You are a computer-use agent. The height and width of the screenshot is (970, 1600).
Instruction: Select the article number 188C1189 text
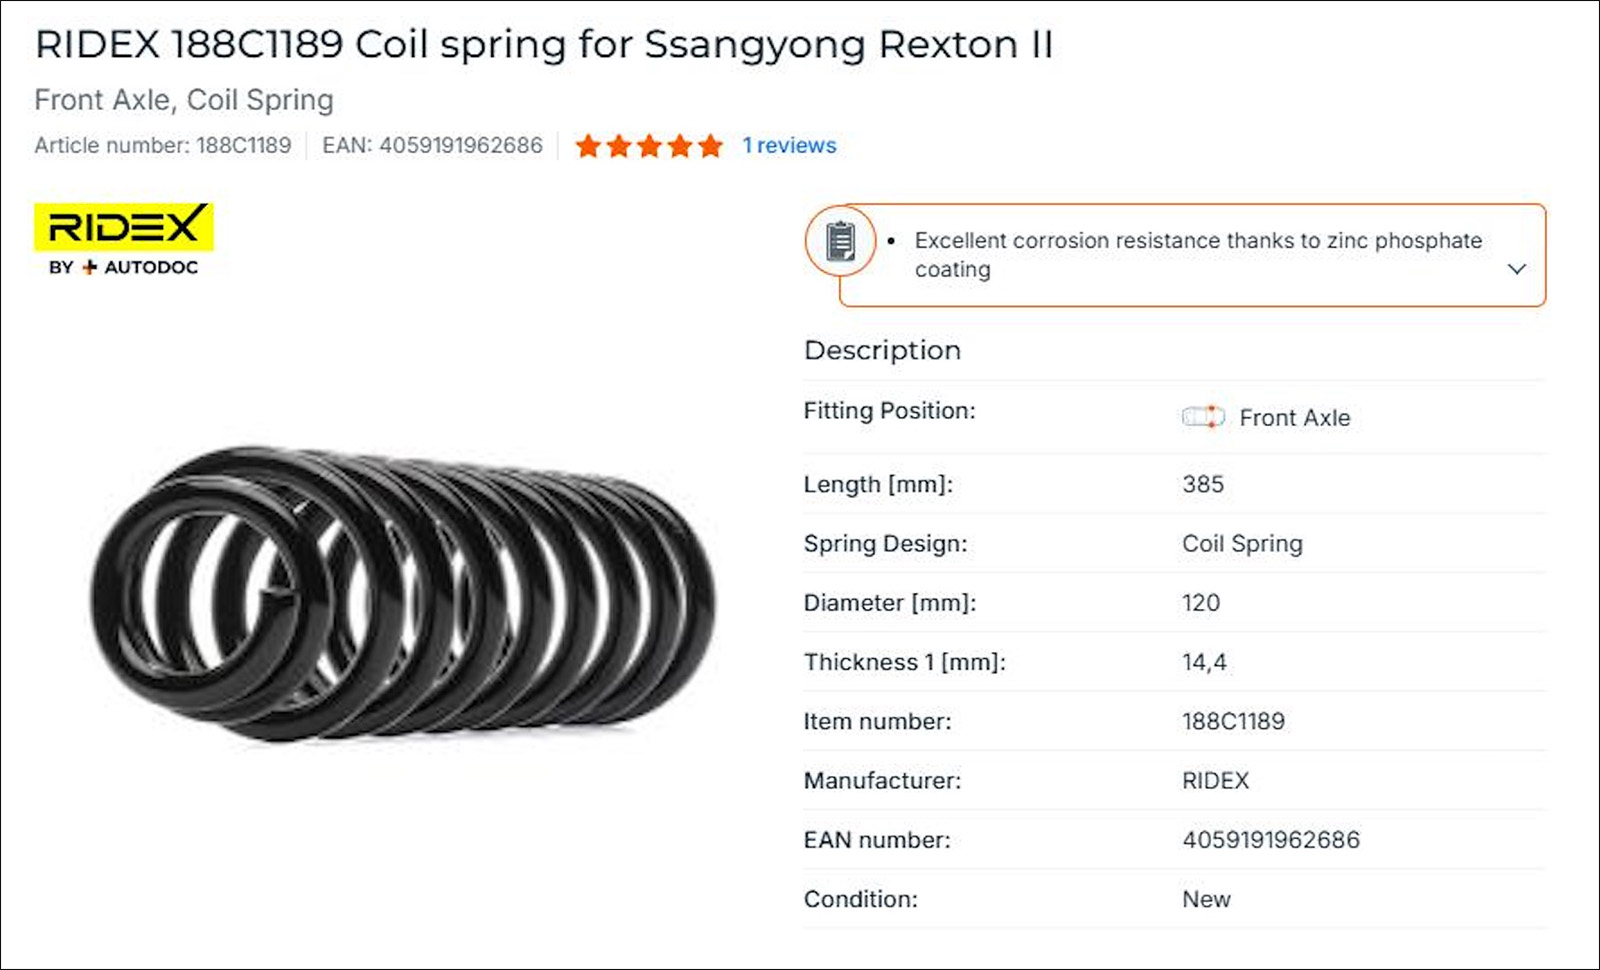click(x=243, y=145)
